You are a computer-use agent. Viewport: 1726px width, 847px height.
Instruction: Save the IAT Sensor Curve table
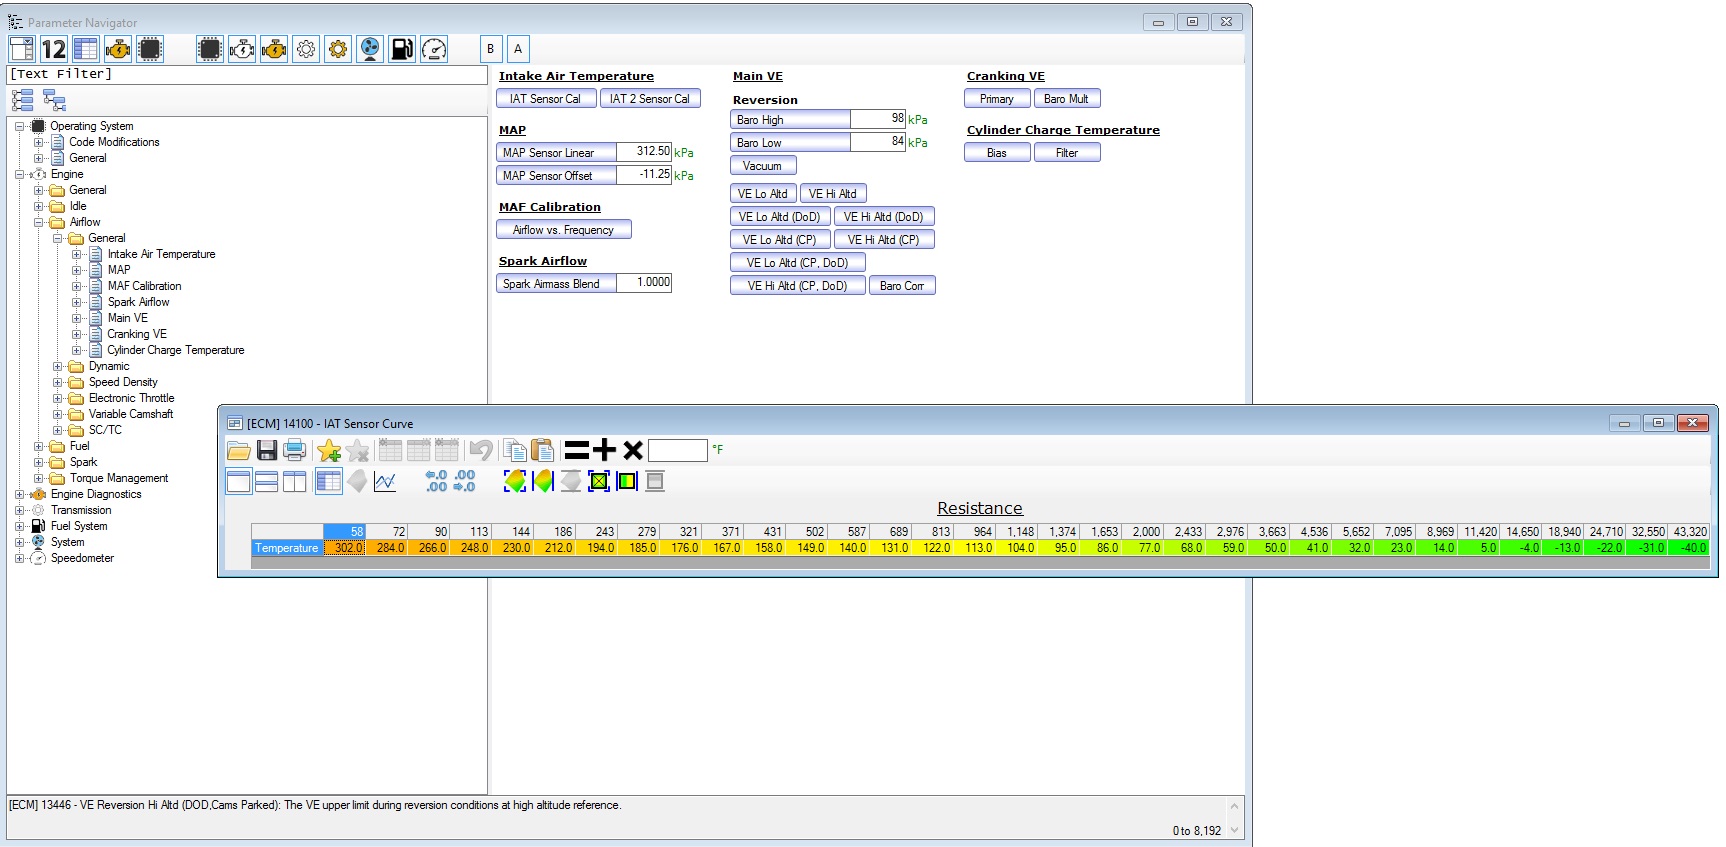[267, 450]
